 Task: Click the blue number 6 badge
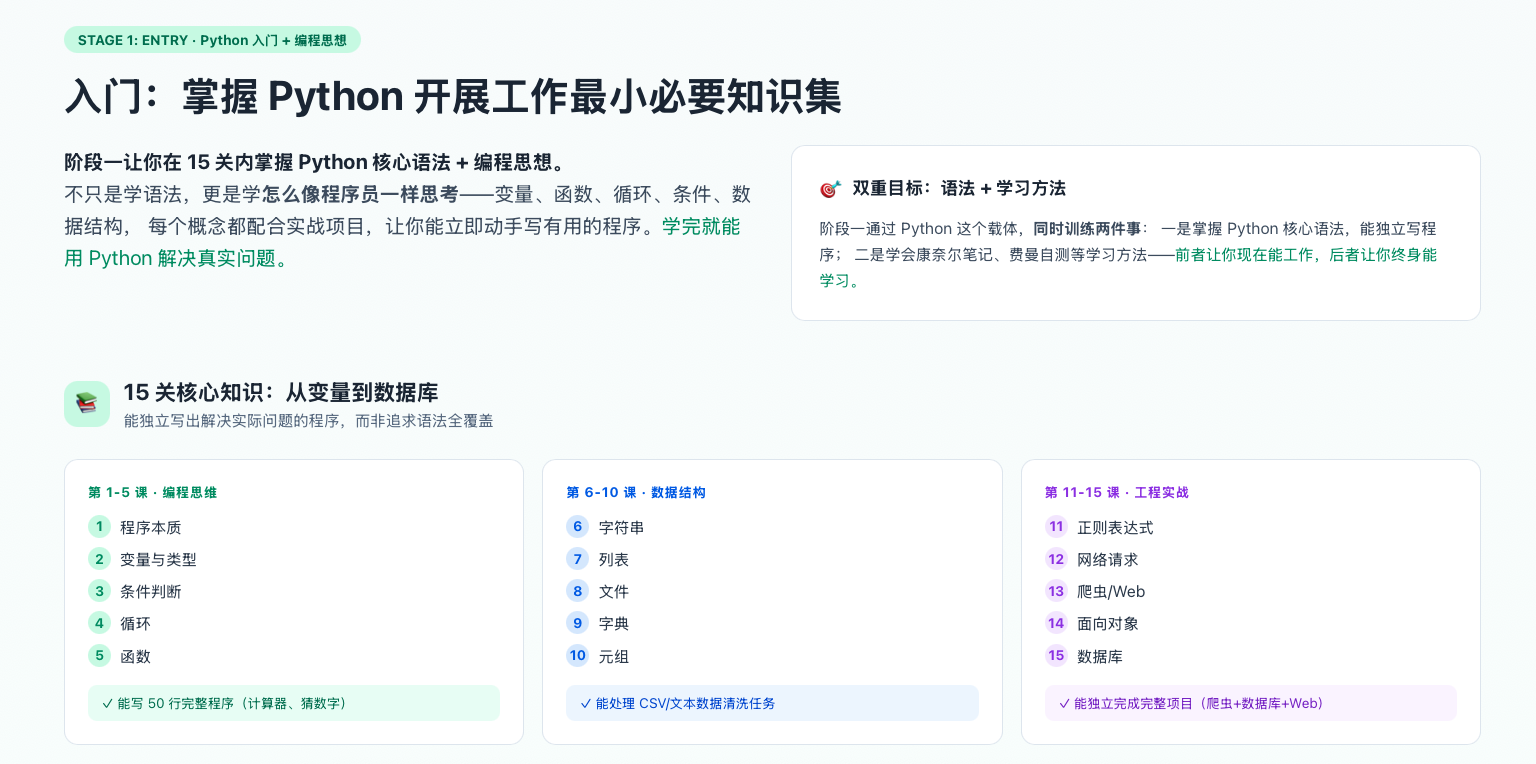click(577, 527)
